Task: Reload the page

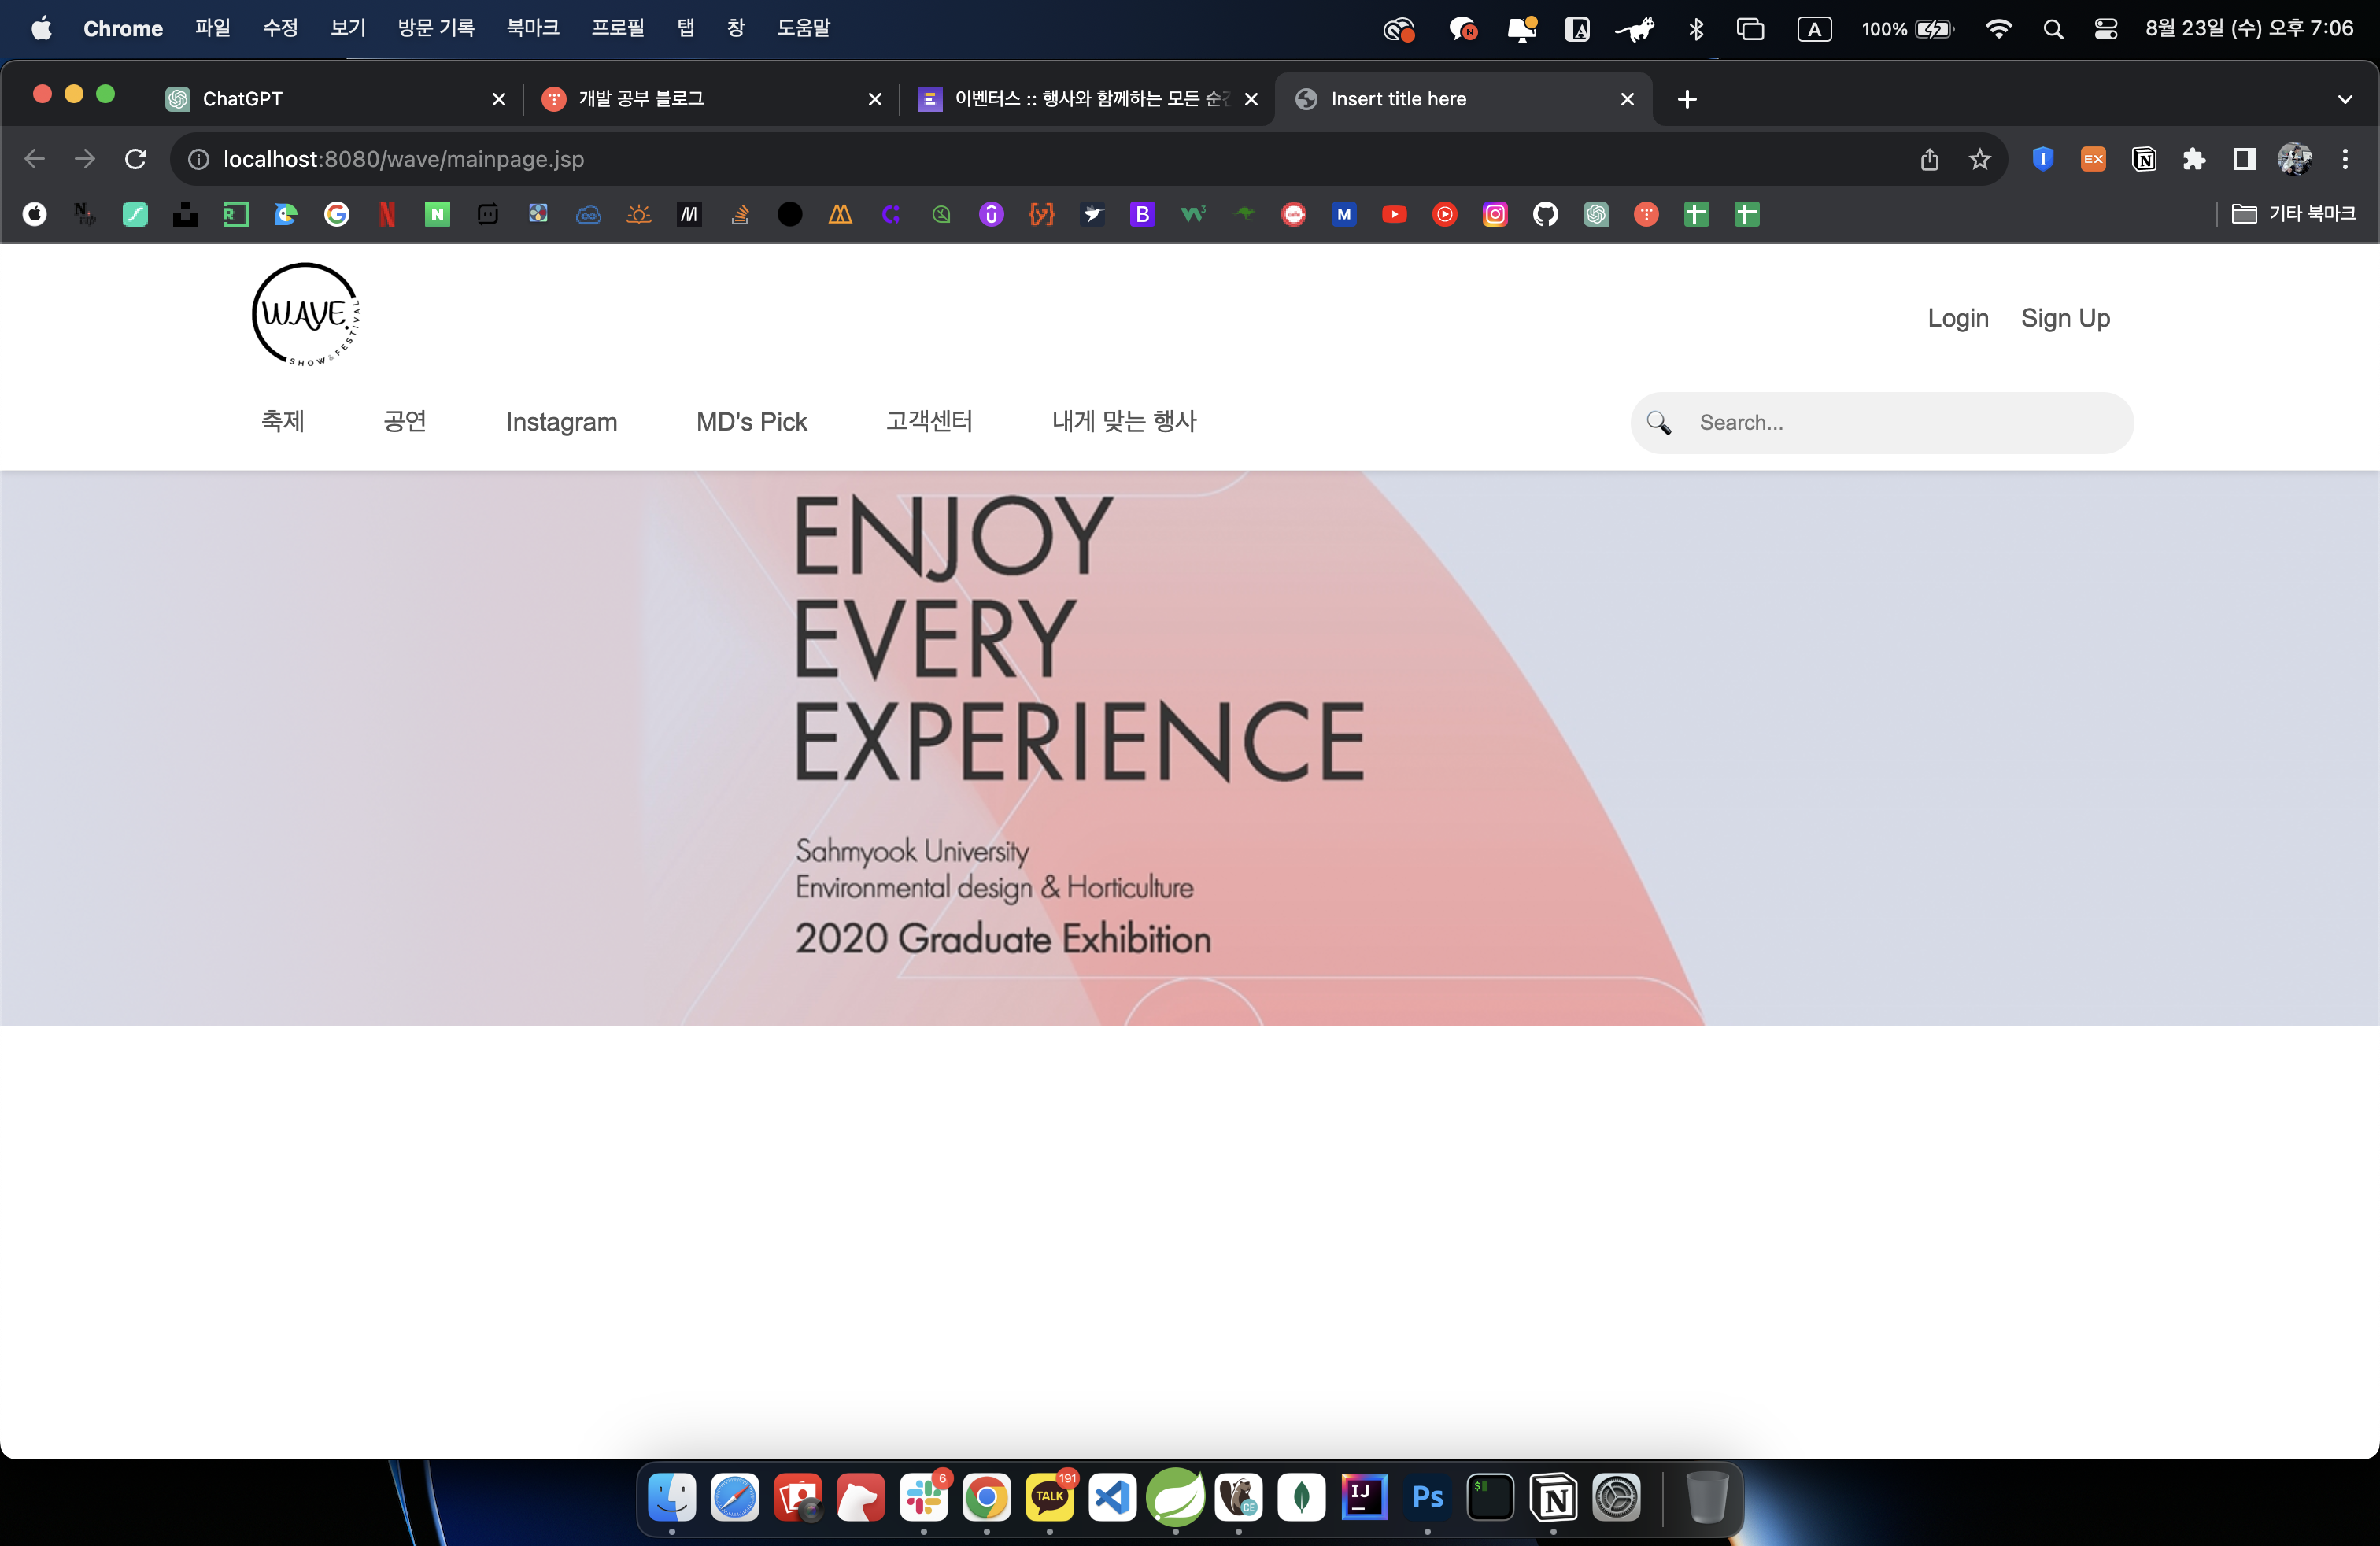Action: pos(136,159)
